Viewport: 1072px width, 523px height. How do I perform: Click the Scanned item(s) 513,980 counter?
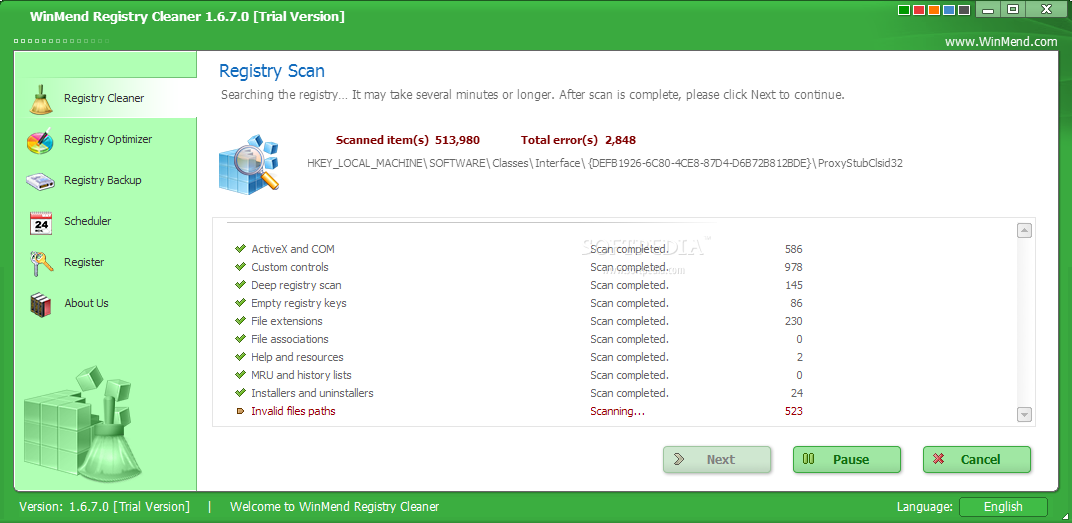pyautogui.click(x=407, y=140)
